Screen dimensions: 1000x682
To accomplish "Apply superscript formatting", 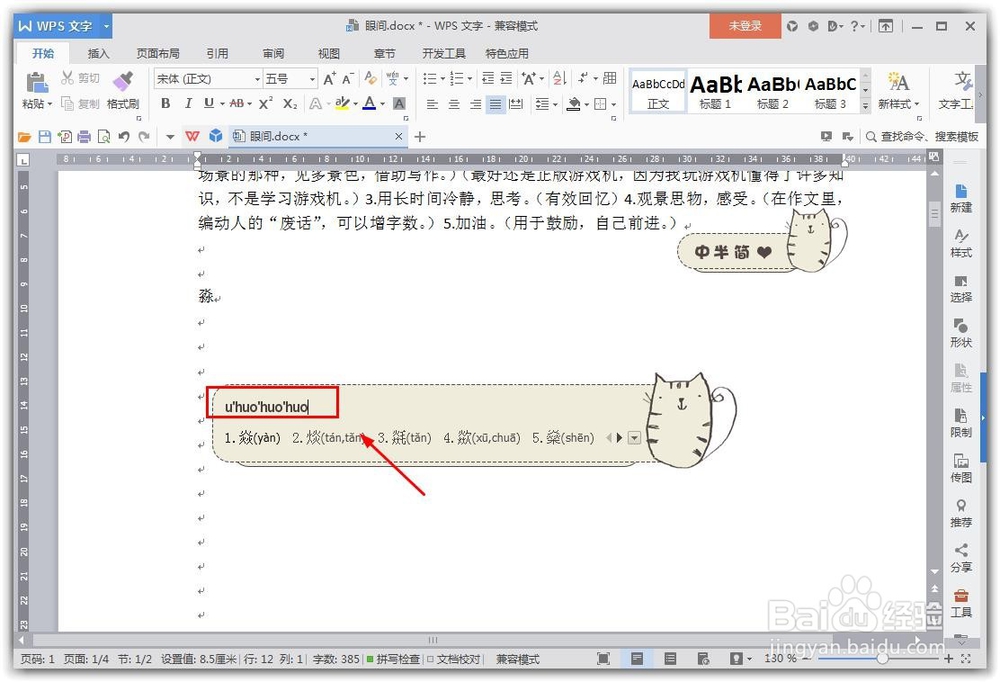I will tap(266, 103).
